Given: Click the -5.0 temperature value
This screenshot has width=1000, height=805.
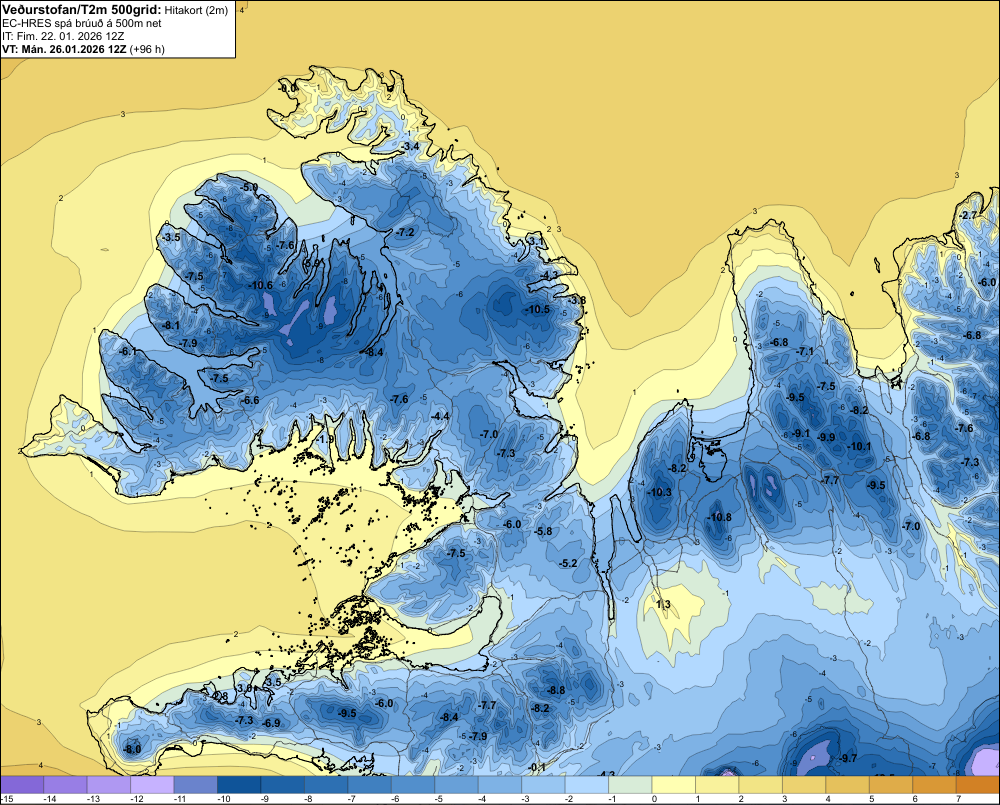Looking at the screenshot, I should 250,187.
